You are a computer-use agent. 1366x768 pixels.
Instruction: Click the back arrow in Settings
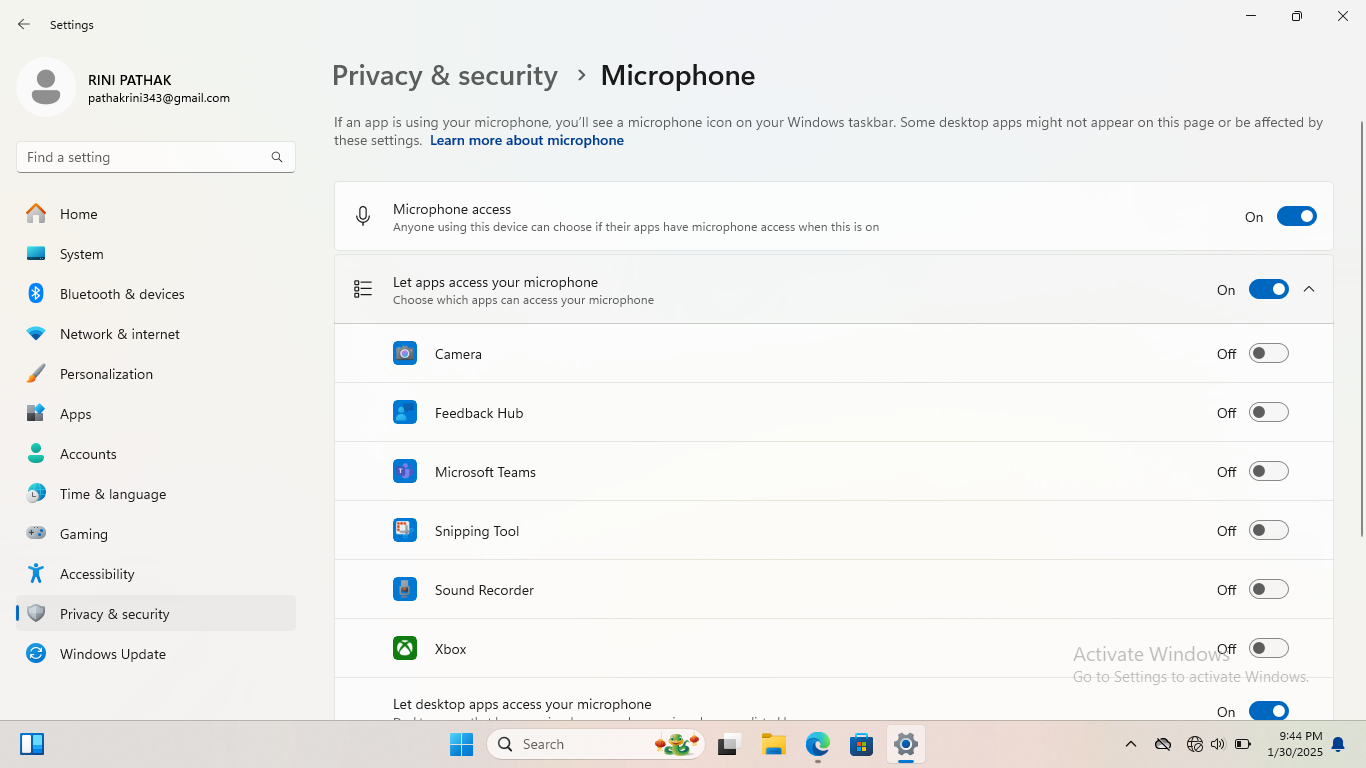click(x=24, y=24)
